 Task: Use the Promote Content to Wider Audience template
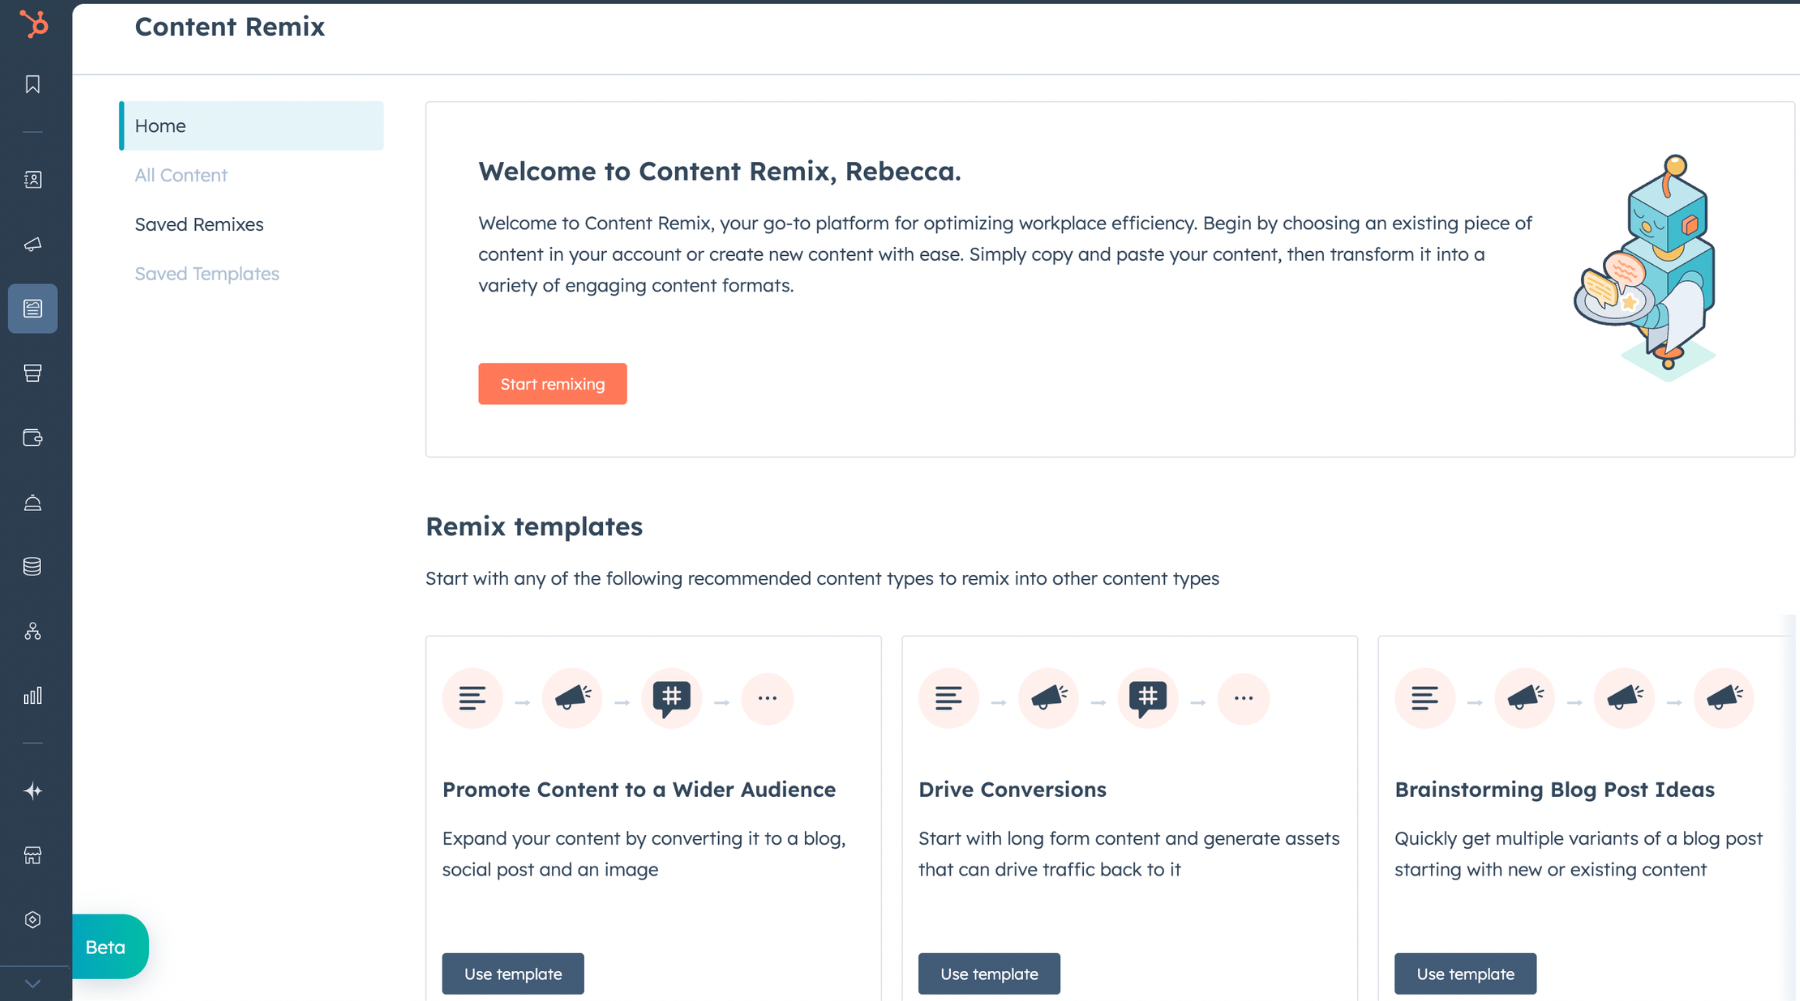coord(513,973)
